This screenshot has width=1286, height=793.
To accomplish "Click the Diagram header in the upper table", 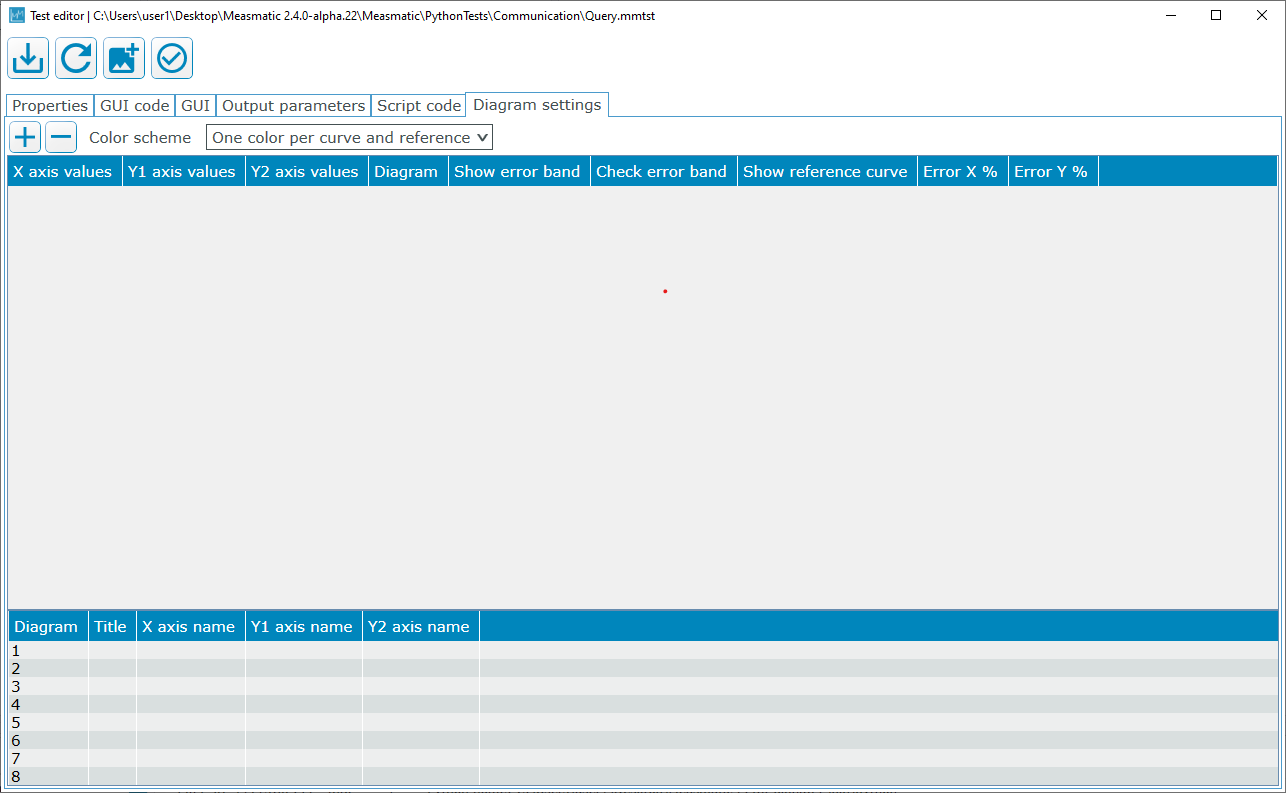I will (x=408, y=171).
